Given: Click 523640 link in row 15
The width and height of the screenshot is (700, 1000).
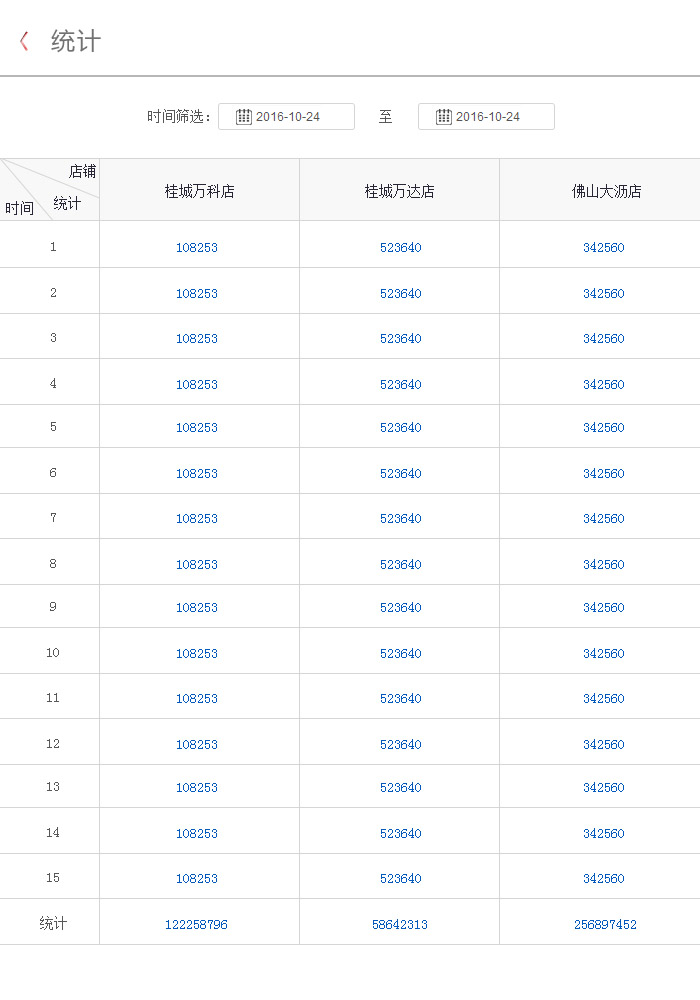Looking at the screenshot, I should (x=401, y=879).
